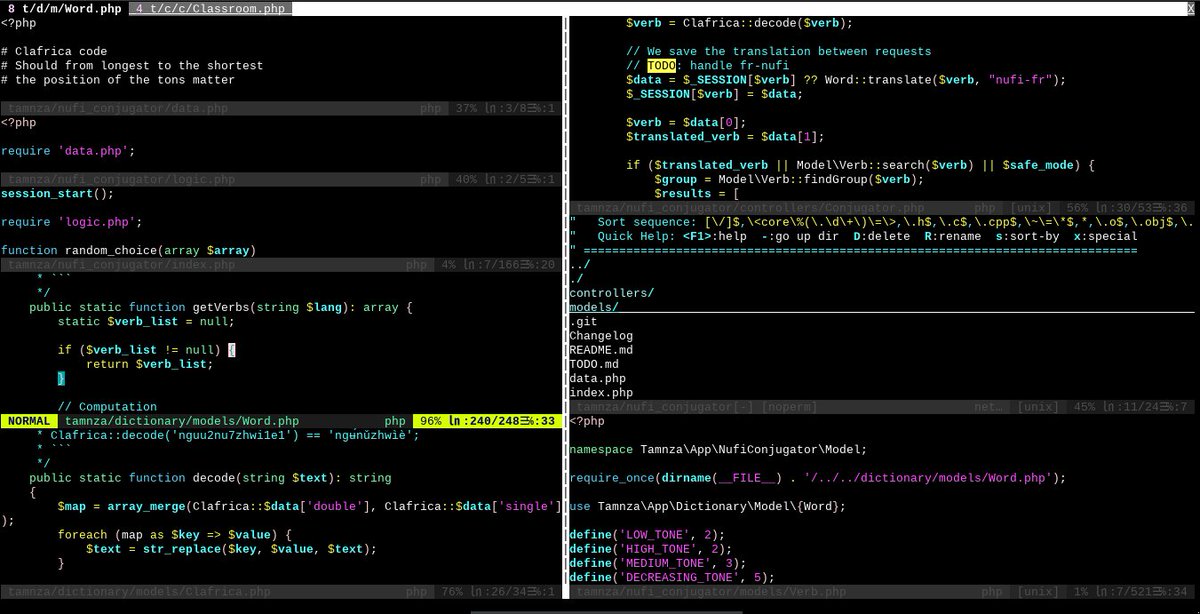Select the ./ current directory entry

(x=577, y=278)
